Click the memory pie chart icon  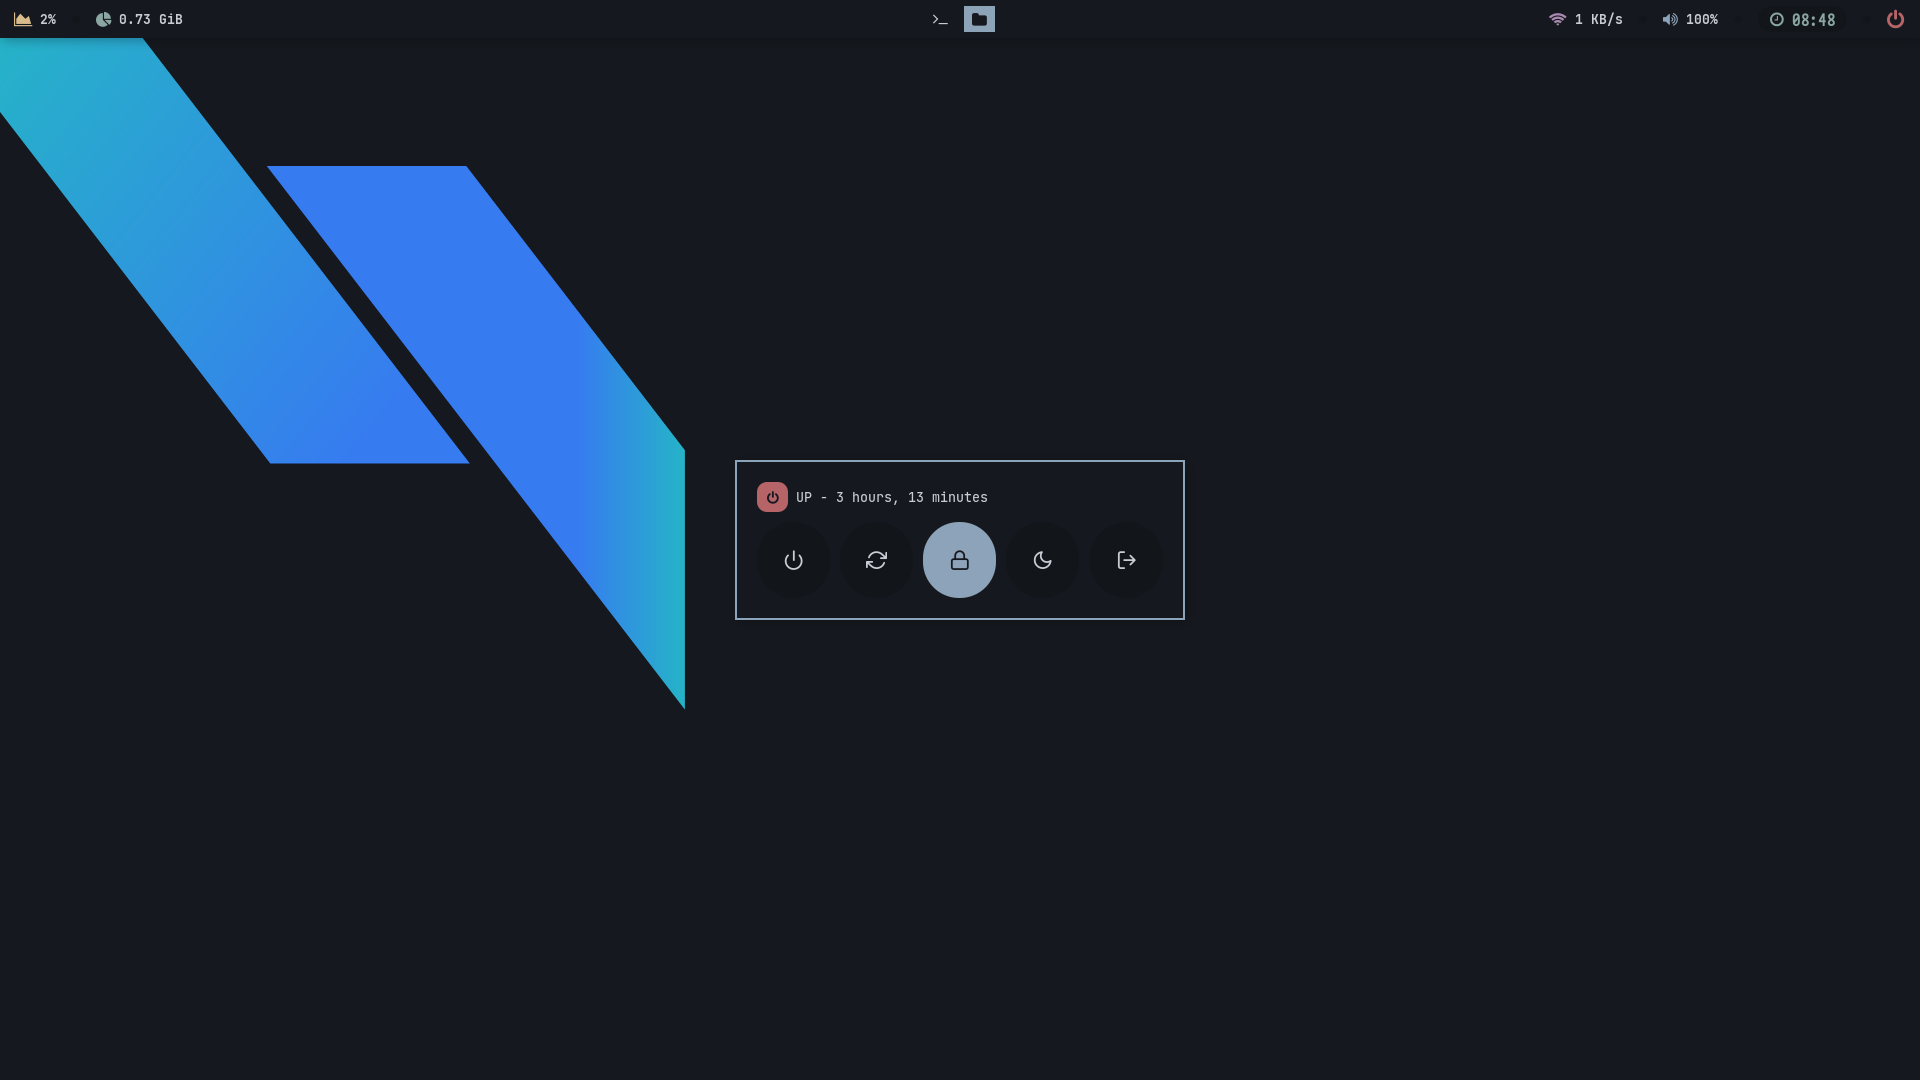coord(103,19)
